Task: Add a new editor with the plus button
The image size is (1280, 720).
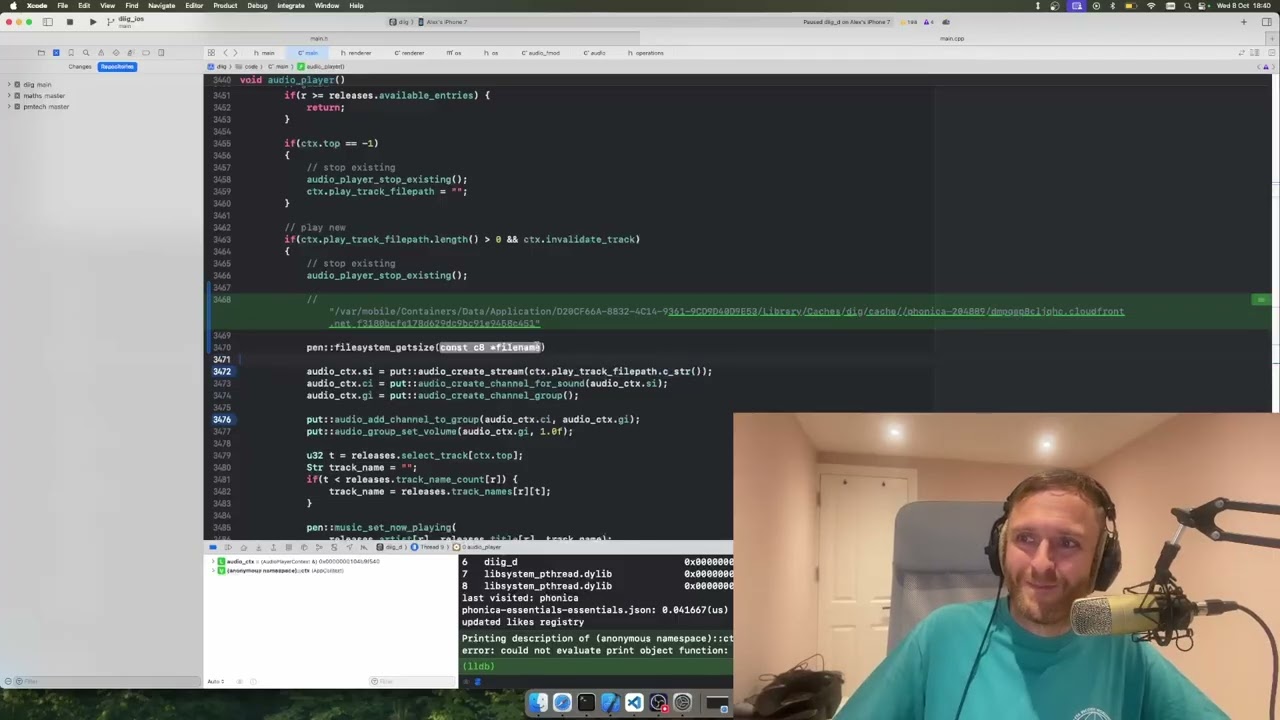Action: point(1244,21)
